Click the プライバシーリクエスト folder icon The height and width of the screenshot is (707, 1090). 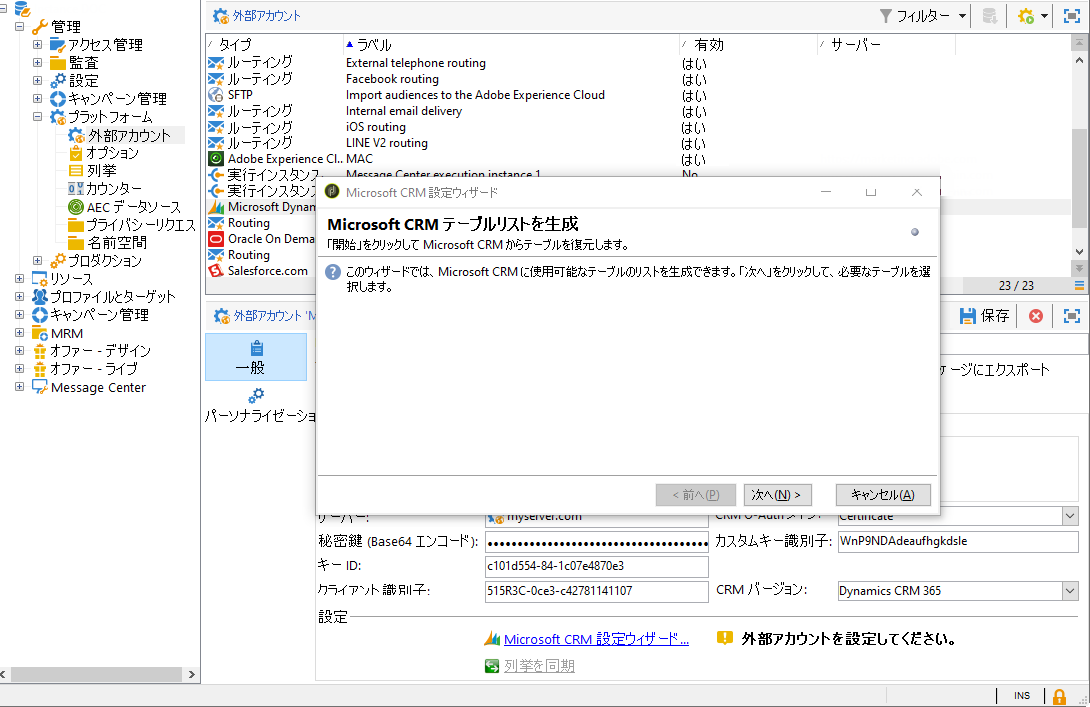pyautogui.click(x=76, y=225)
